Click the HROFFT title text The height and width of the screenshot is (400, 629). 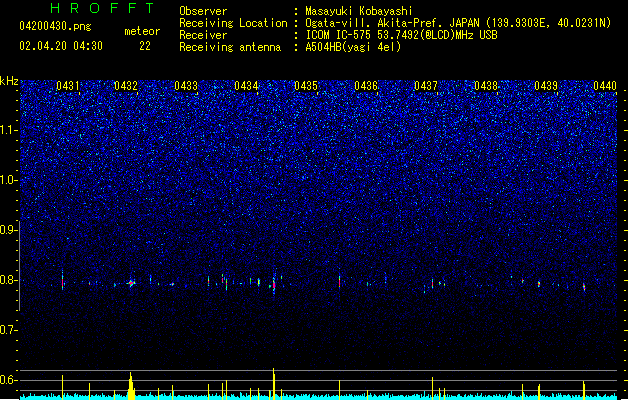coord(102,8)
